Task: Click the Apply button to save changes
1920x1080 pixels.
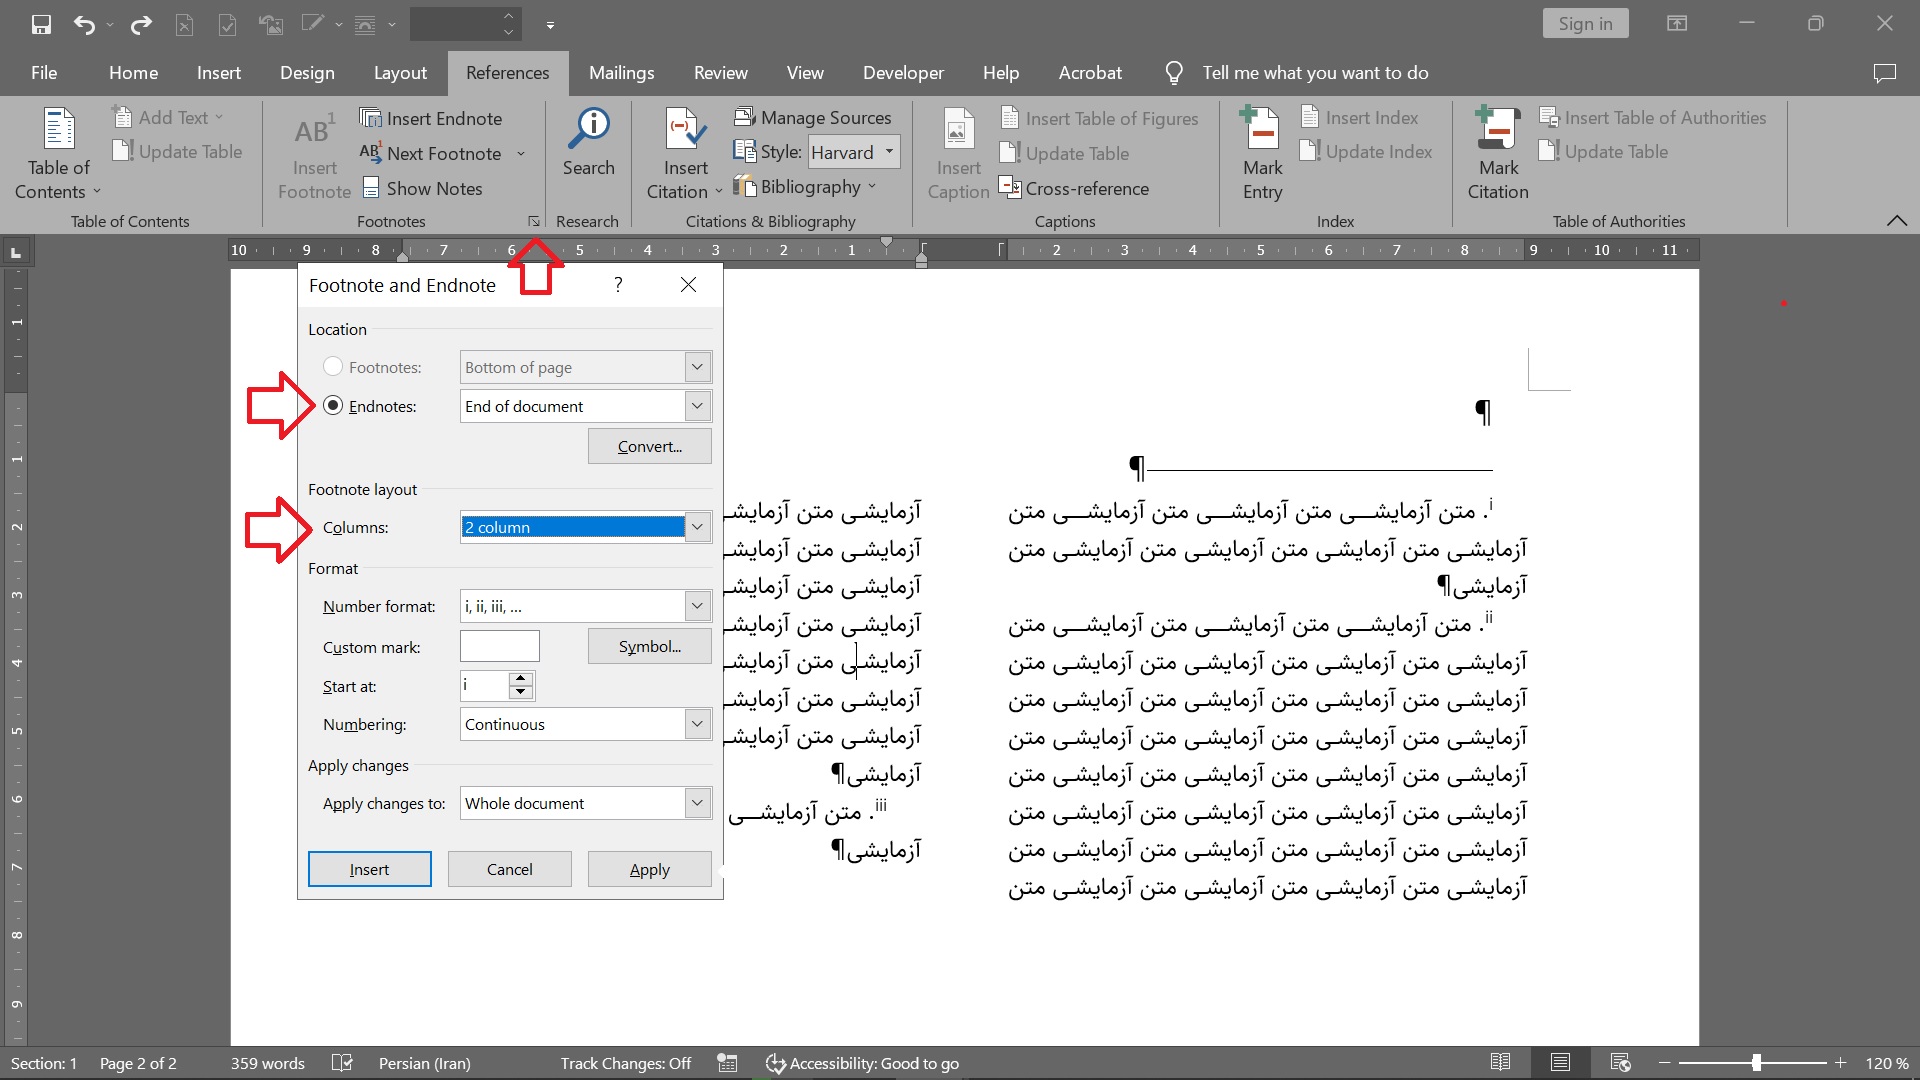Action: point(647,868)
